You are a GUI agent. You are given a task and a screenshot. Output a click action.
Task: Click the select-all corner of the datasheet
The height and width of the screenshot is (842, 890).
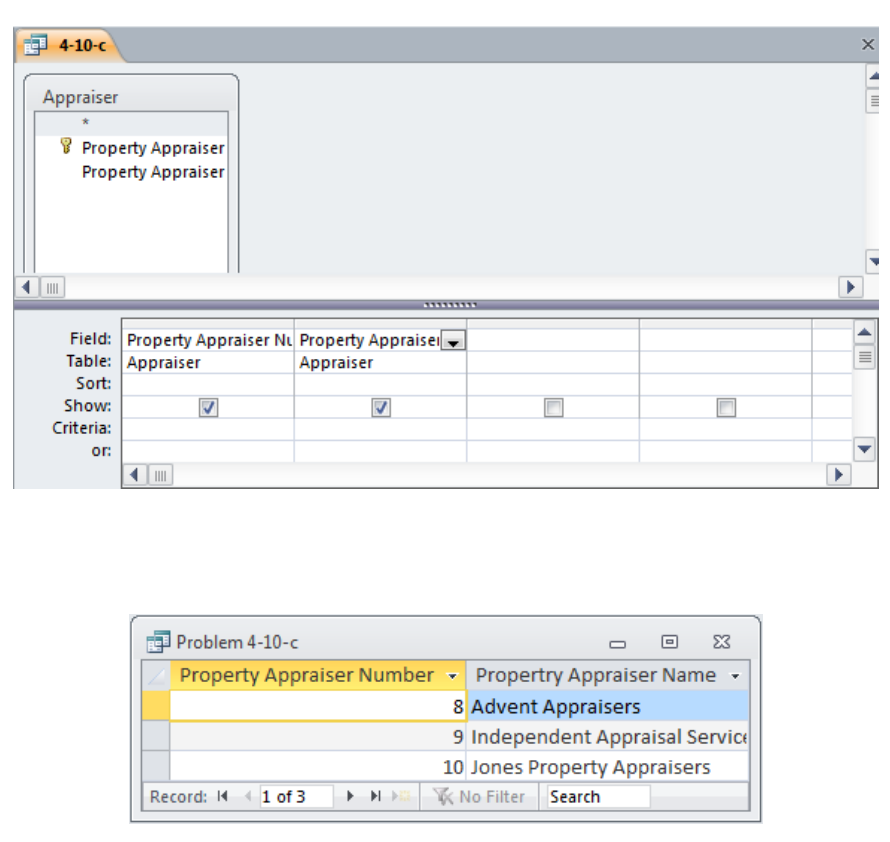[x=156, y=676]
